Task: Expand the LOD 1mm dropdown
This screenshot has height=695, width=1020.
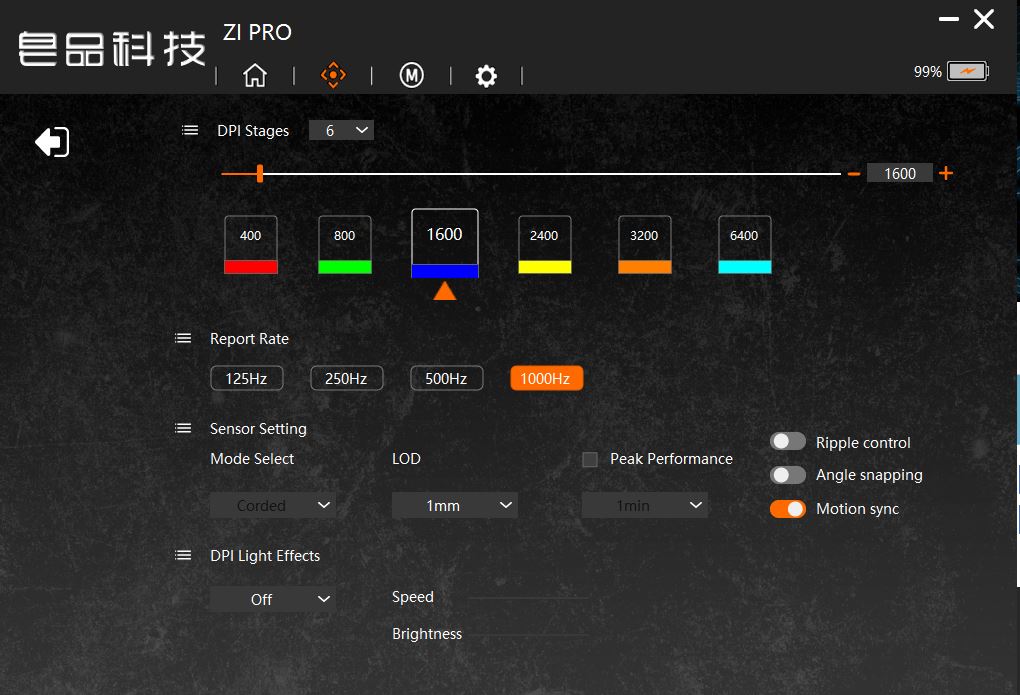Action: 454,506
